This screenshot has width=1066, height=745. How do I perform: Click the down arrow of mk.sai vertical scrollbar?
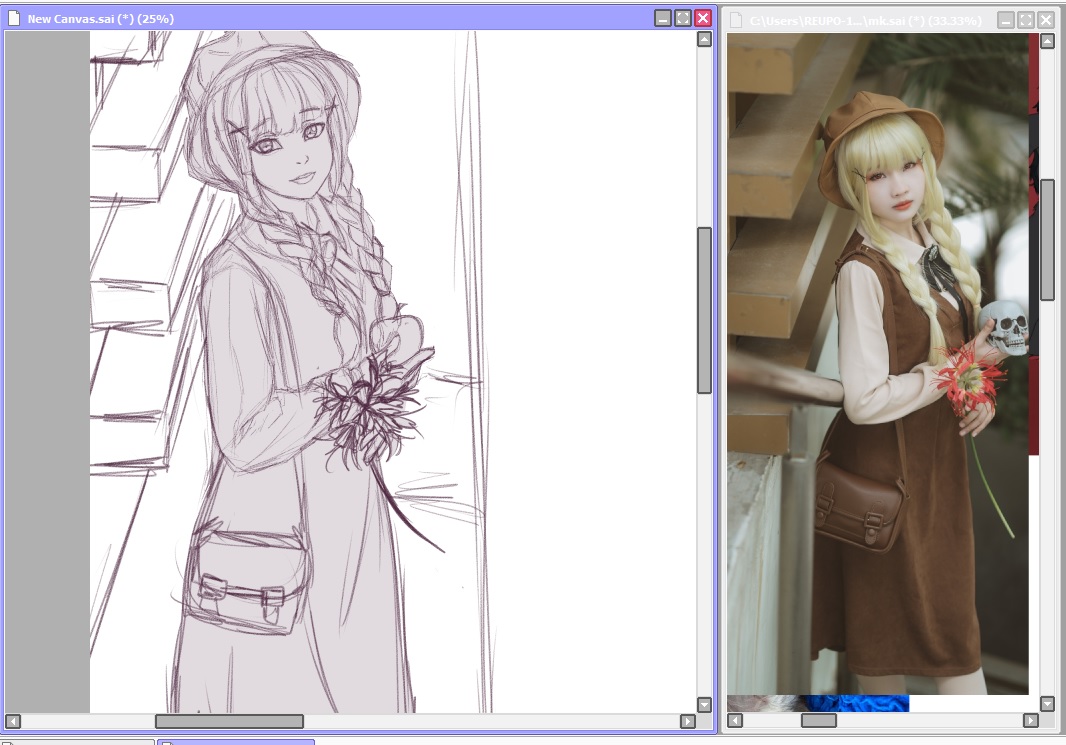coord(1048,704)
